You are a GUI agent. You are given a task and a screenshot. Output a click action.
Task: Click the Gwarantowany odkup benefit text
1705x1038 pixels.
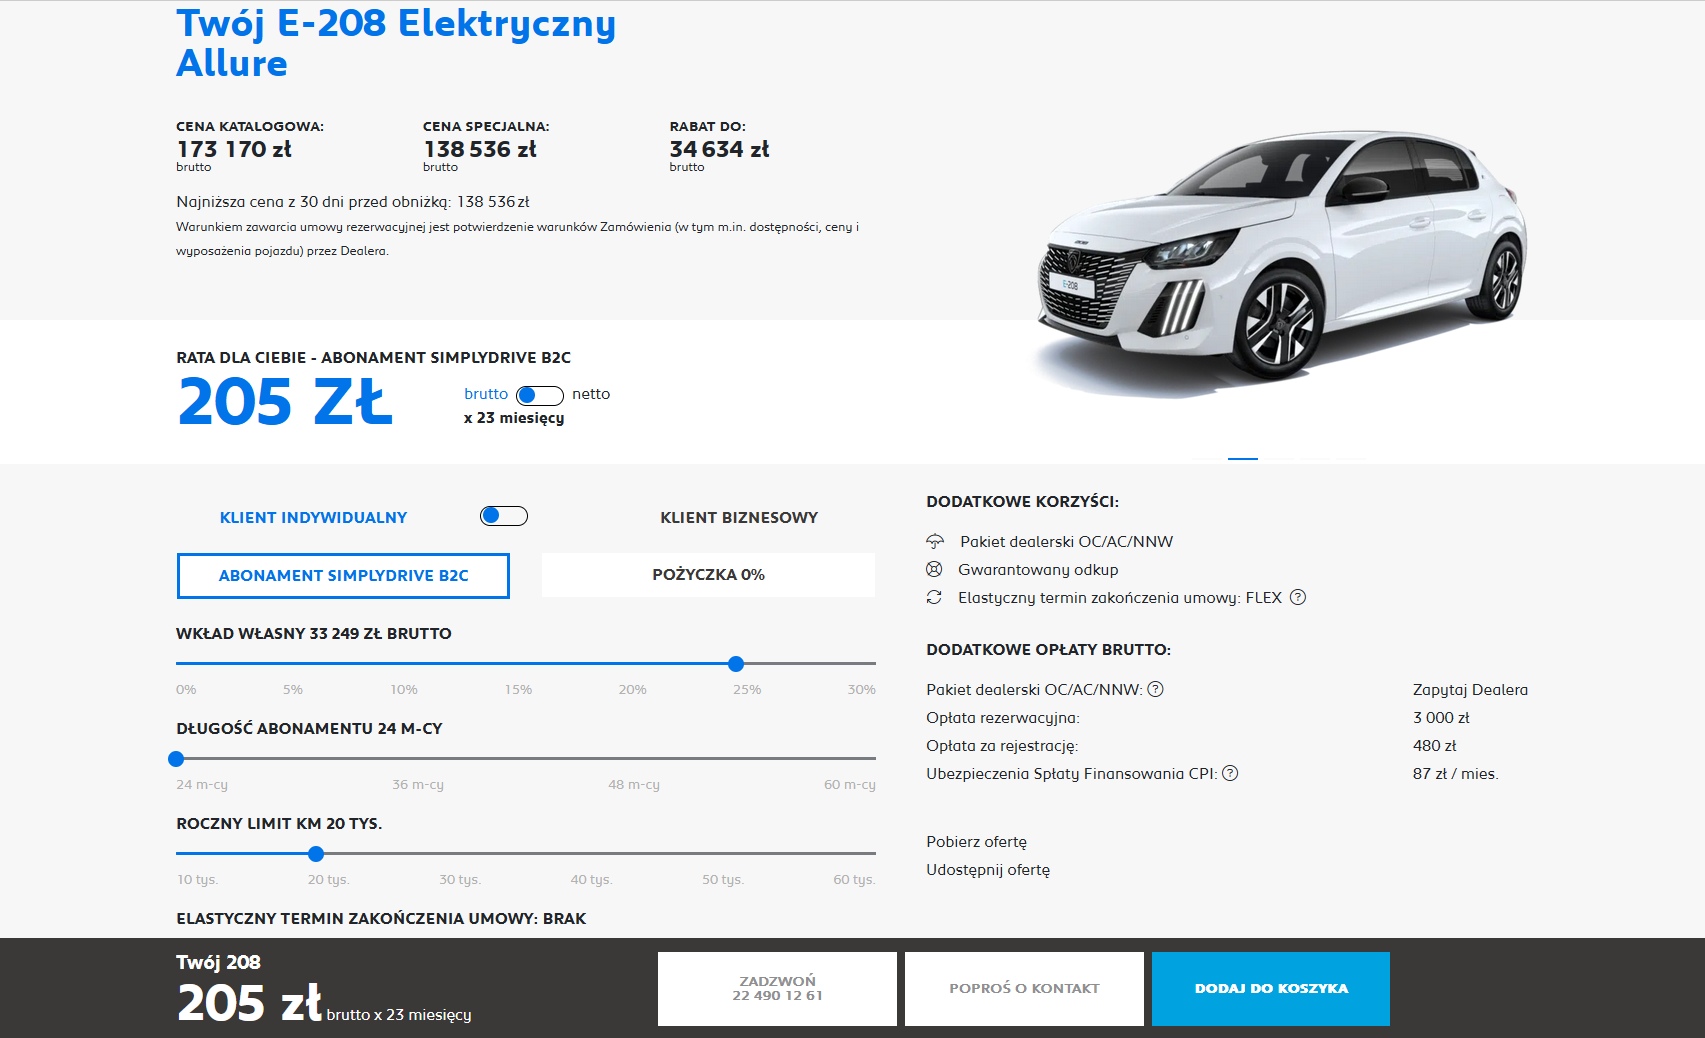pyautogui.click(x=1038, y=570)
